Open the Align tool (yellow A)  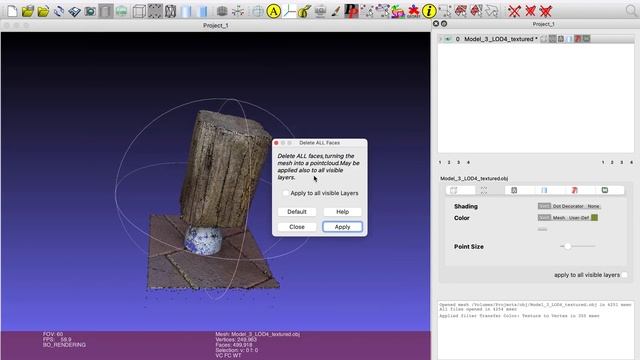[x=273, y=11]
